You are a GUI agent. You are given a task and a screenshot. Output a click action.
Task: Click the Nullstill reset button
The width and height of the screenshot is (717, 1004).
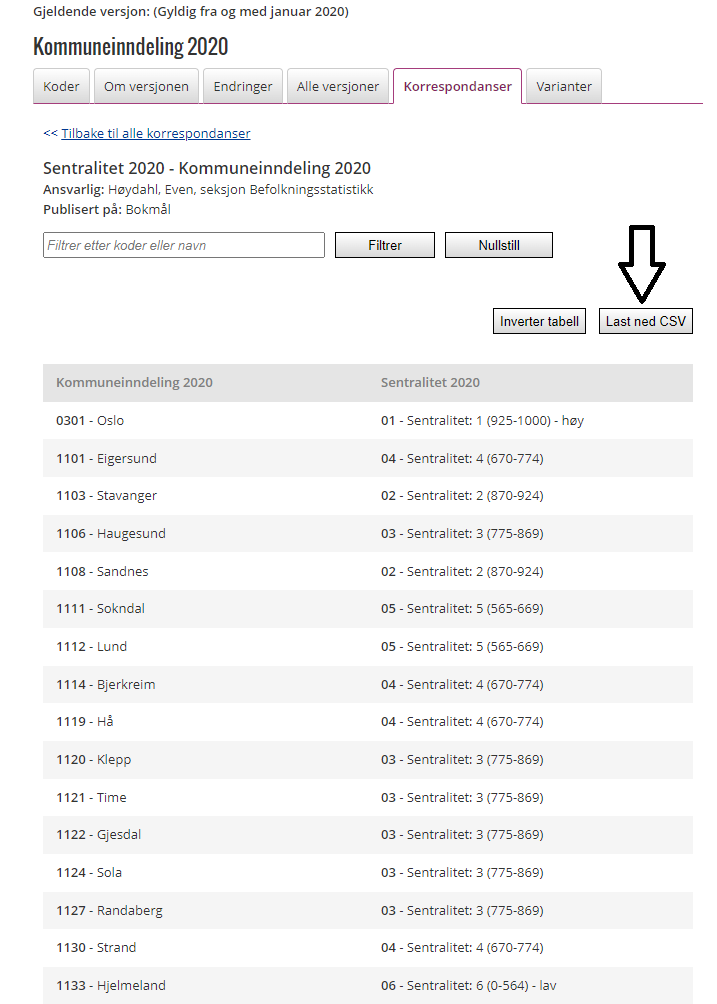tap(498, 245)
